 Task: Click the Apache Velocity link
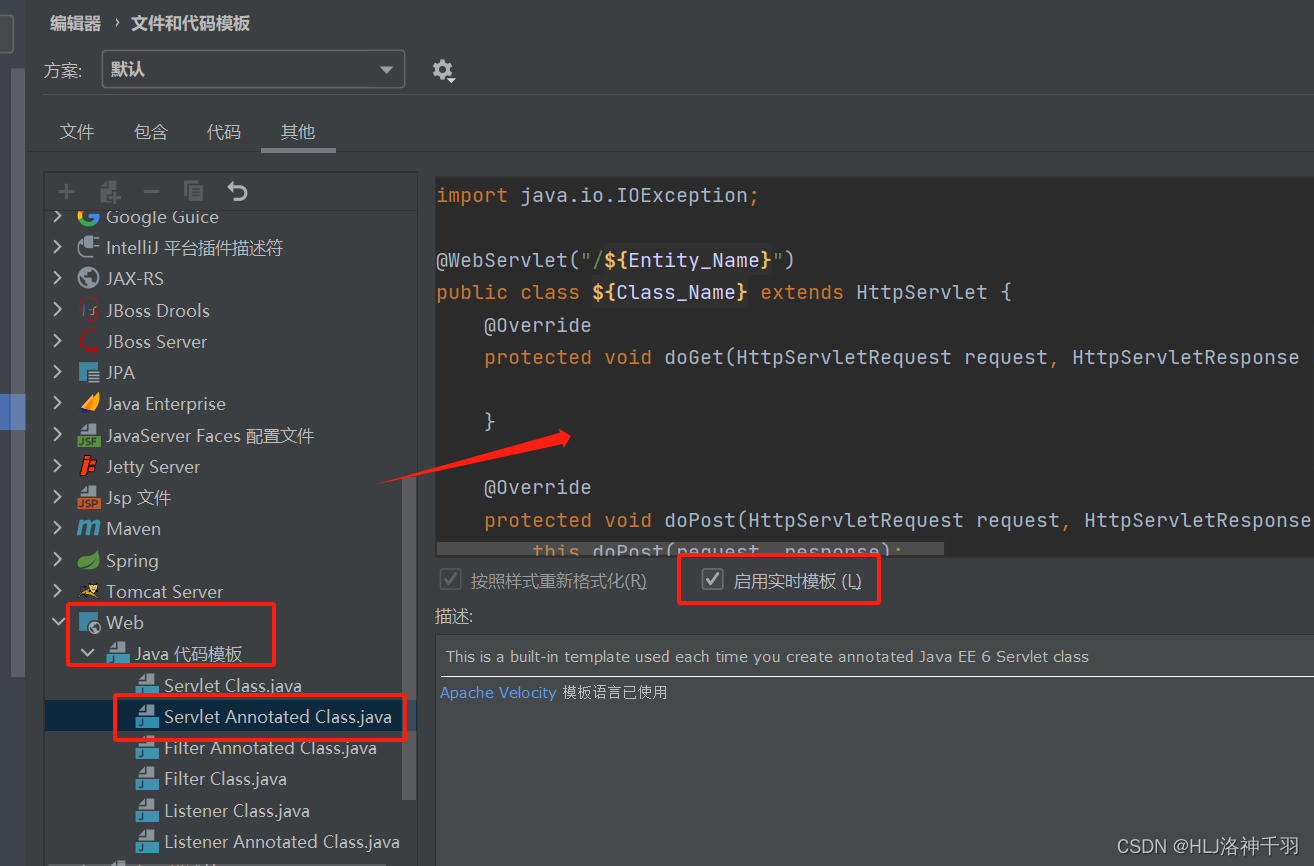tap(497, 692)
